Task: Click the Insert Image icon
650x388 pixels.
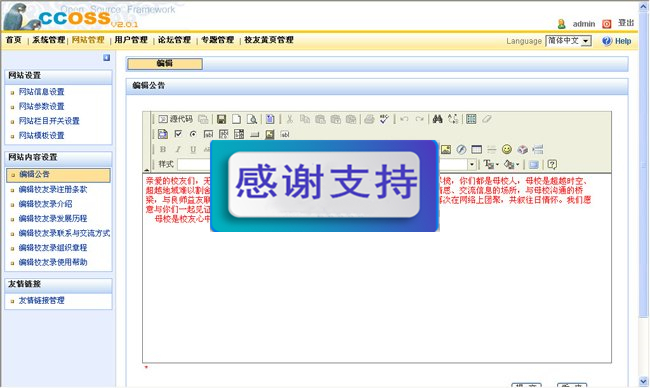Action: click(446, 149)
